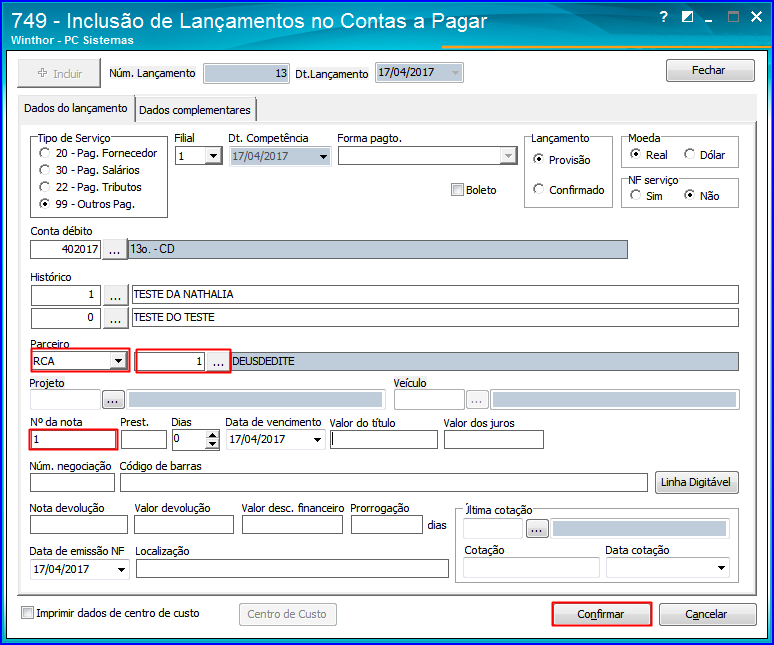774x645 pixels.
Task: Select Dólar currency
Action: [689, 154]
